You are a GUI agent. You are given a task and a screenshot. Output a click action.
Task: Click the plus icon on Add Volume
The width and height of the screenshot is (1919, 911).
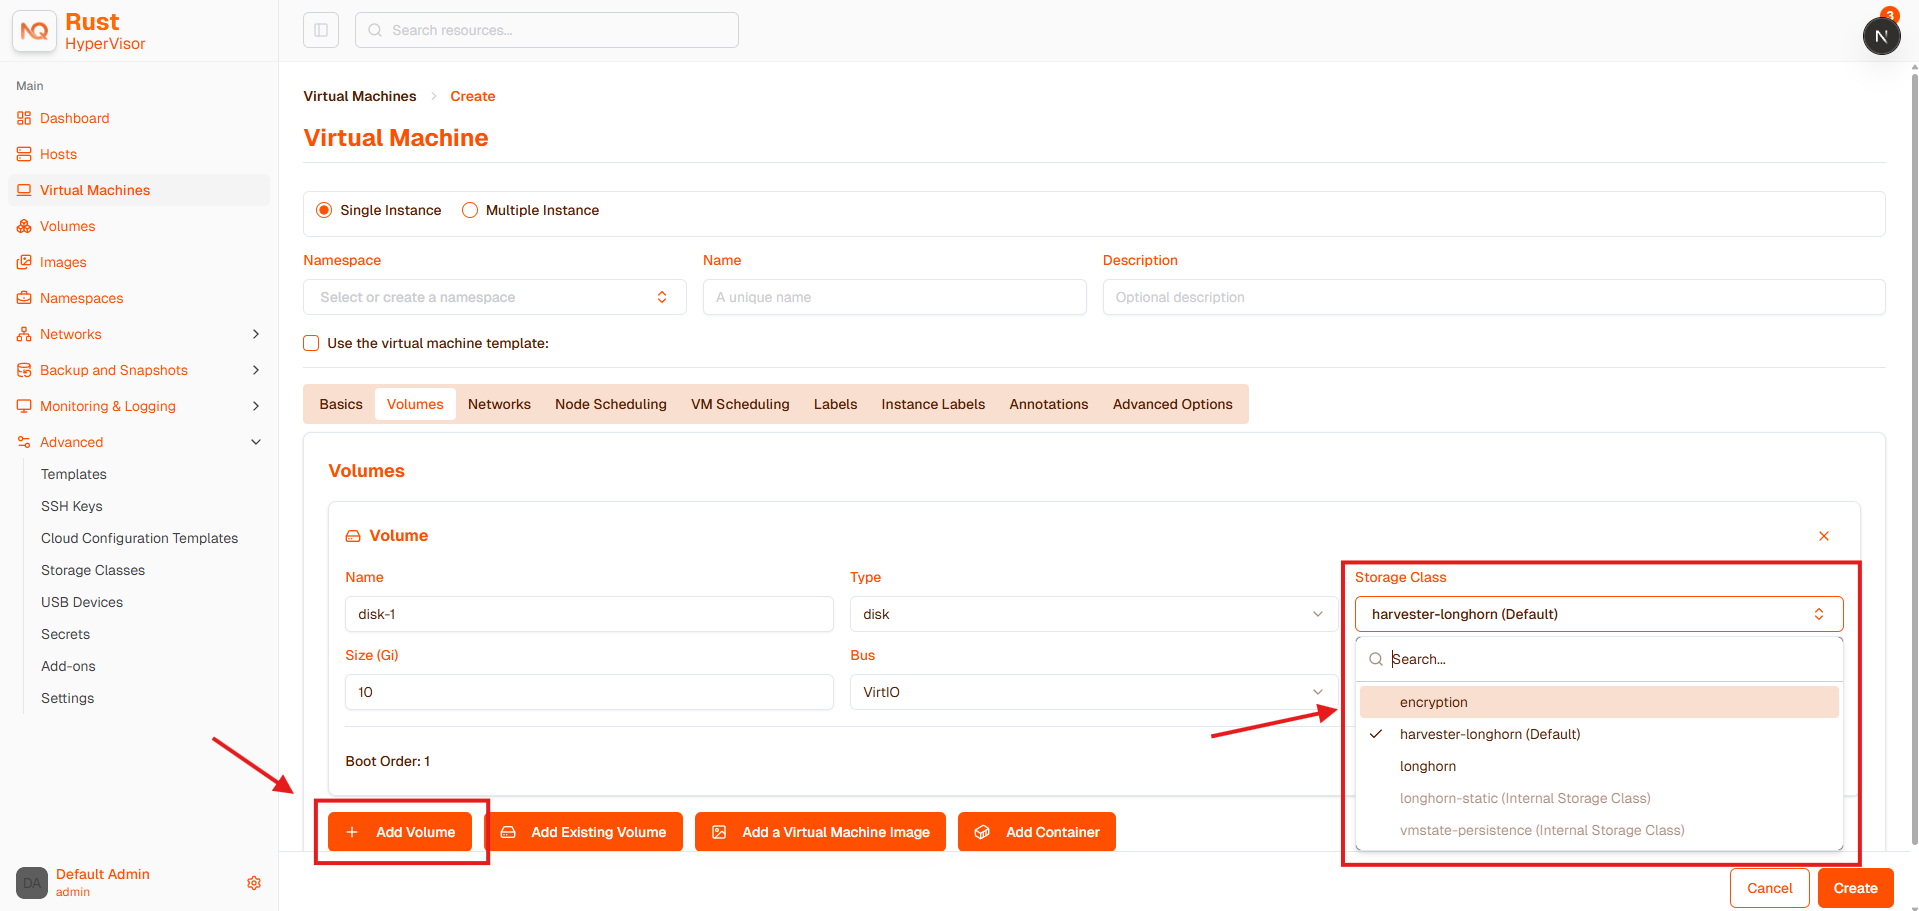[352, 832]
